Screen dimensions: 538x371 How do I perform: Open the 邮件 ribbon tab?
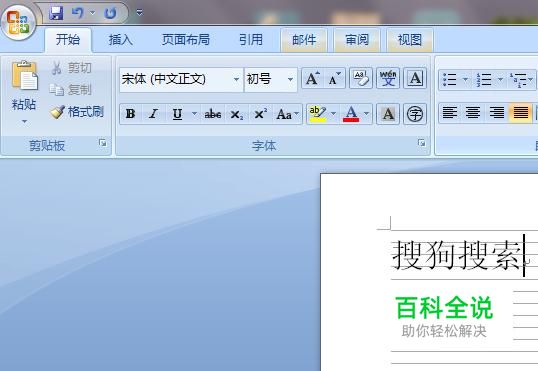304,40
